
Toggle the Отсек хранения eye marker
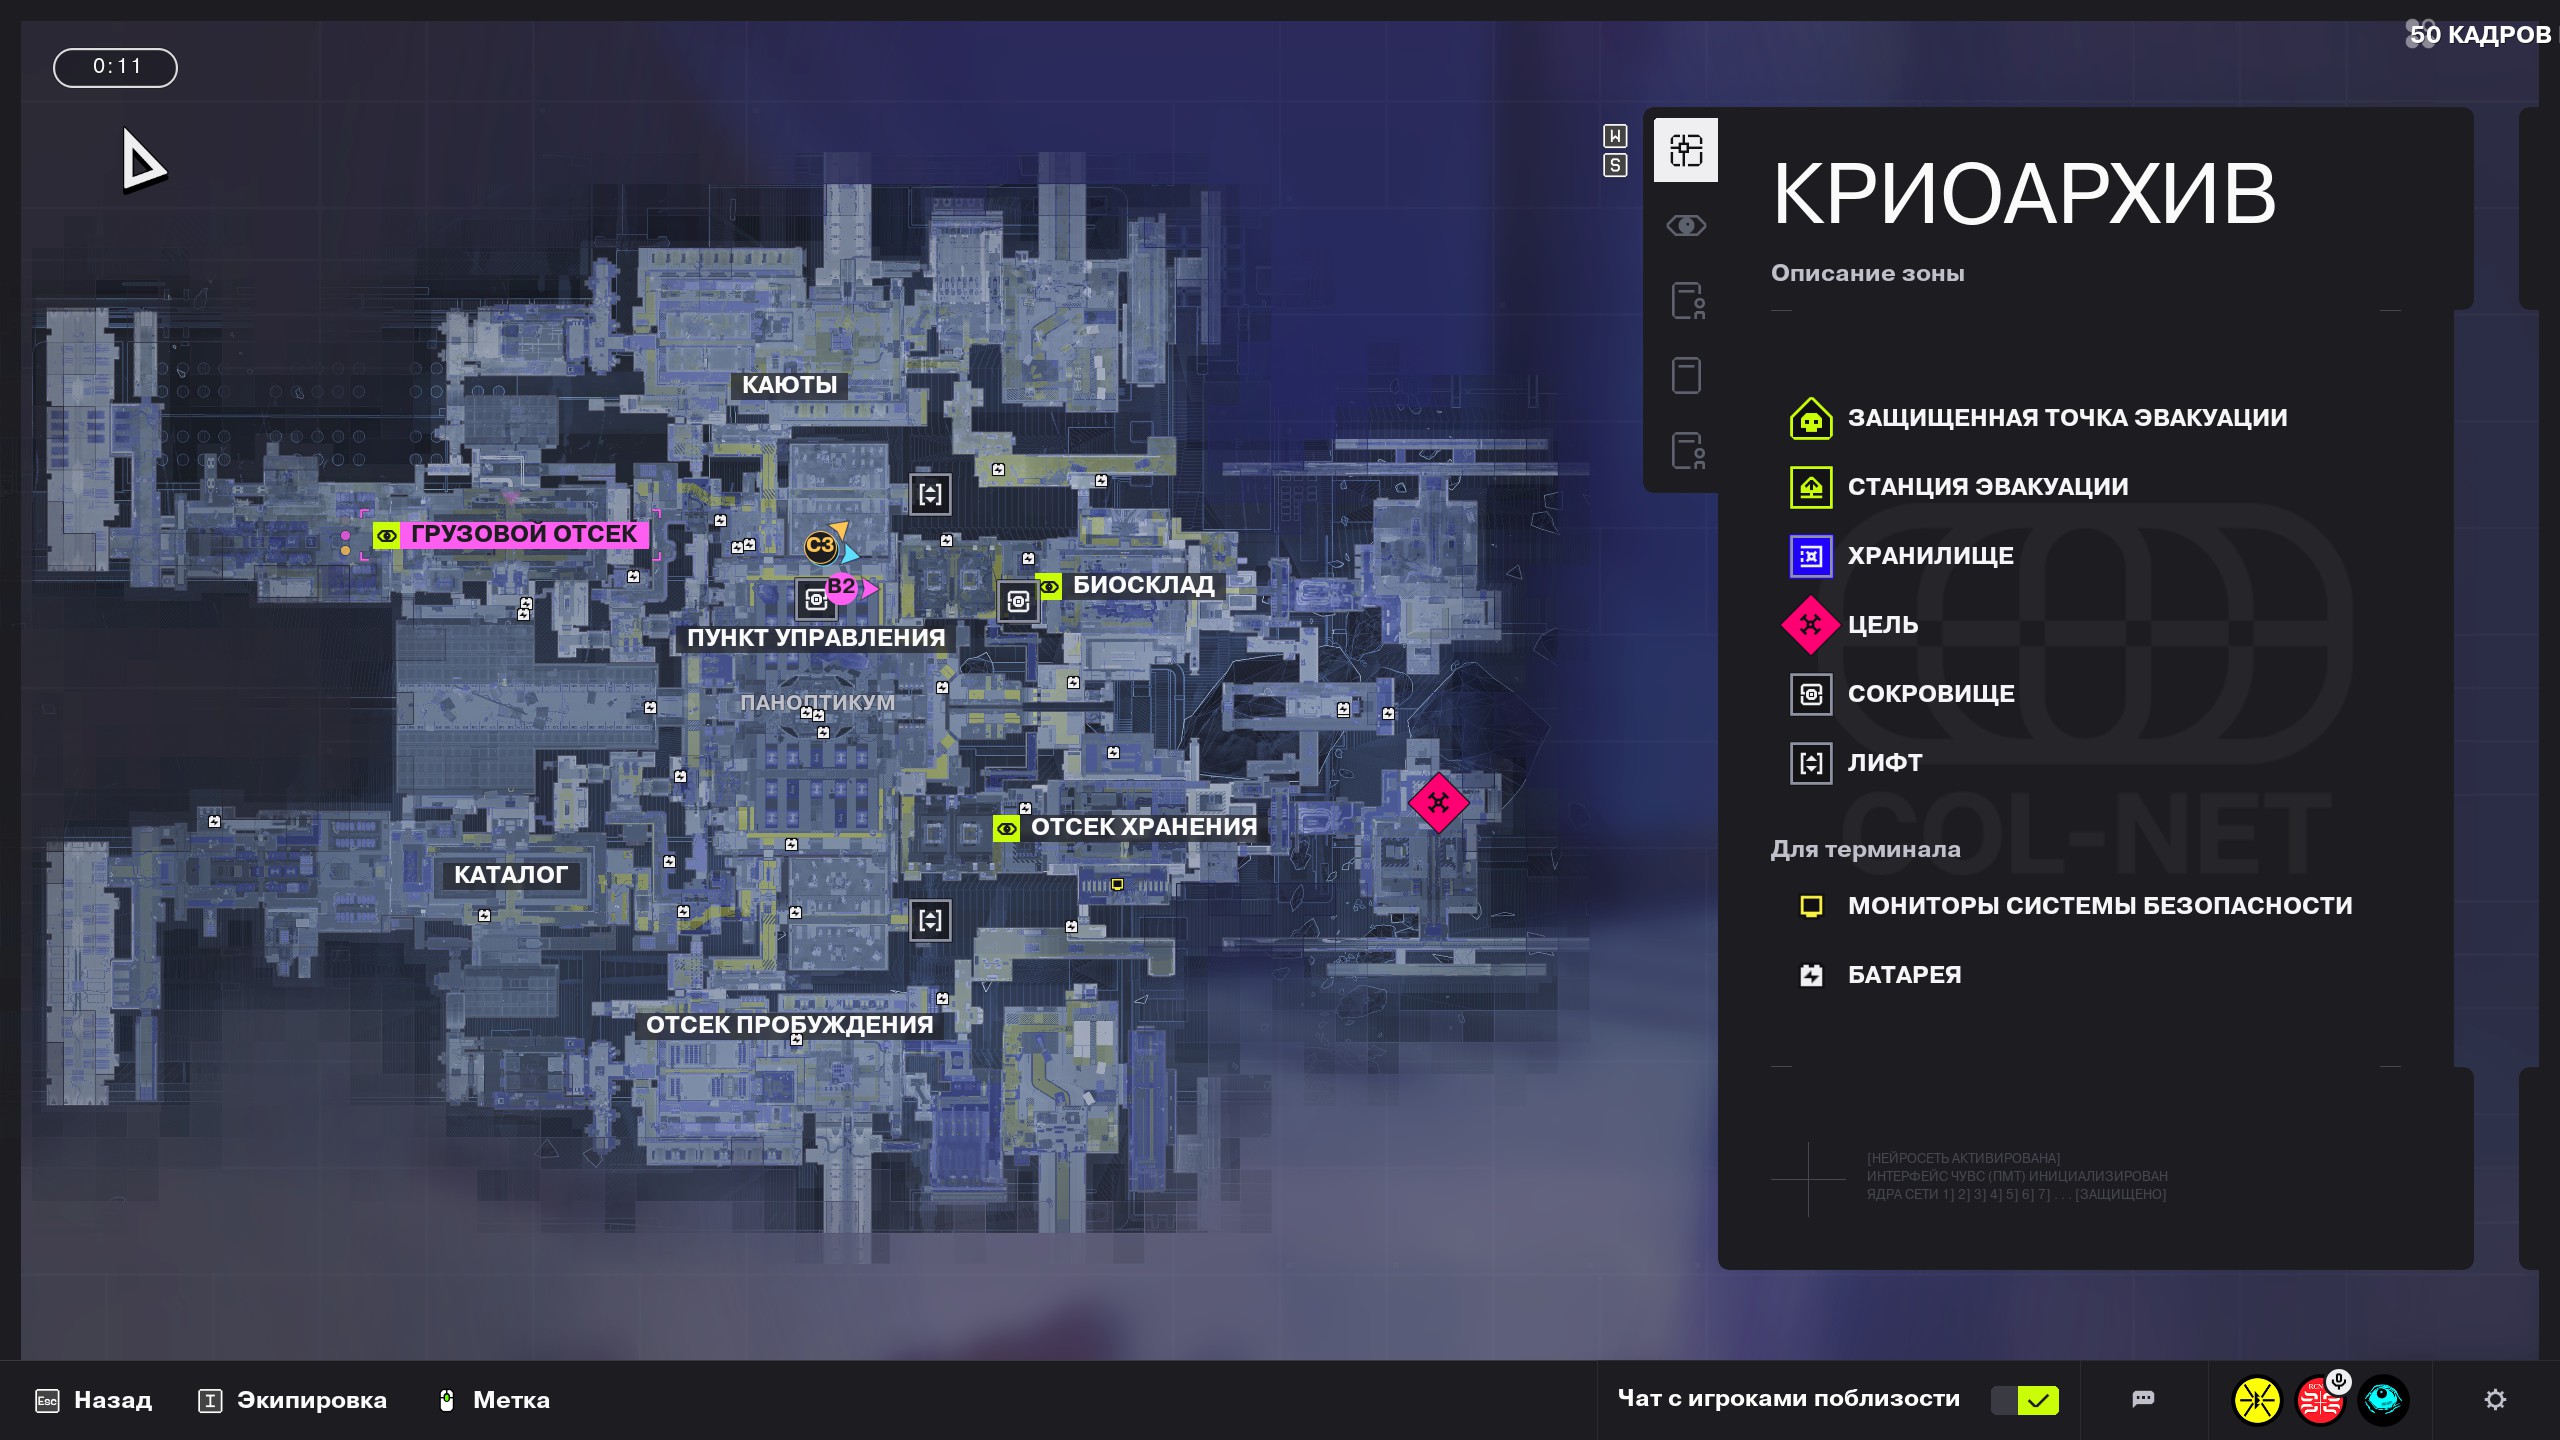coord(1006,828)
